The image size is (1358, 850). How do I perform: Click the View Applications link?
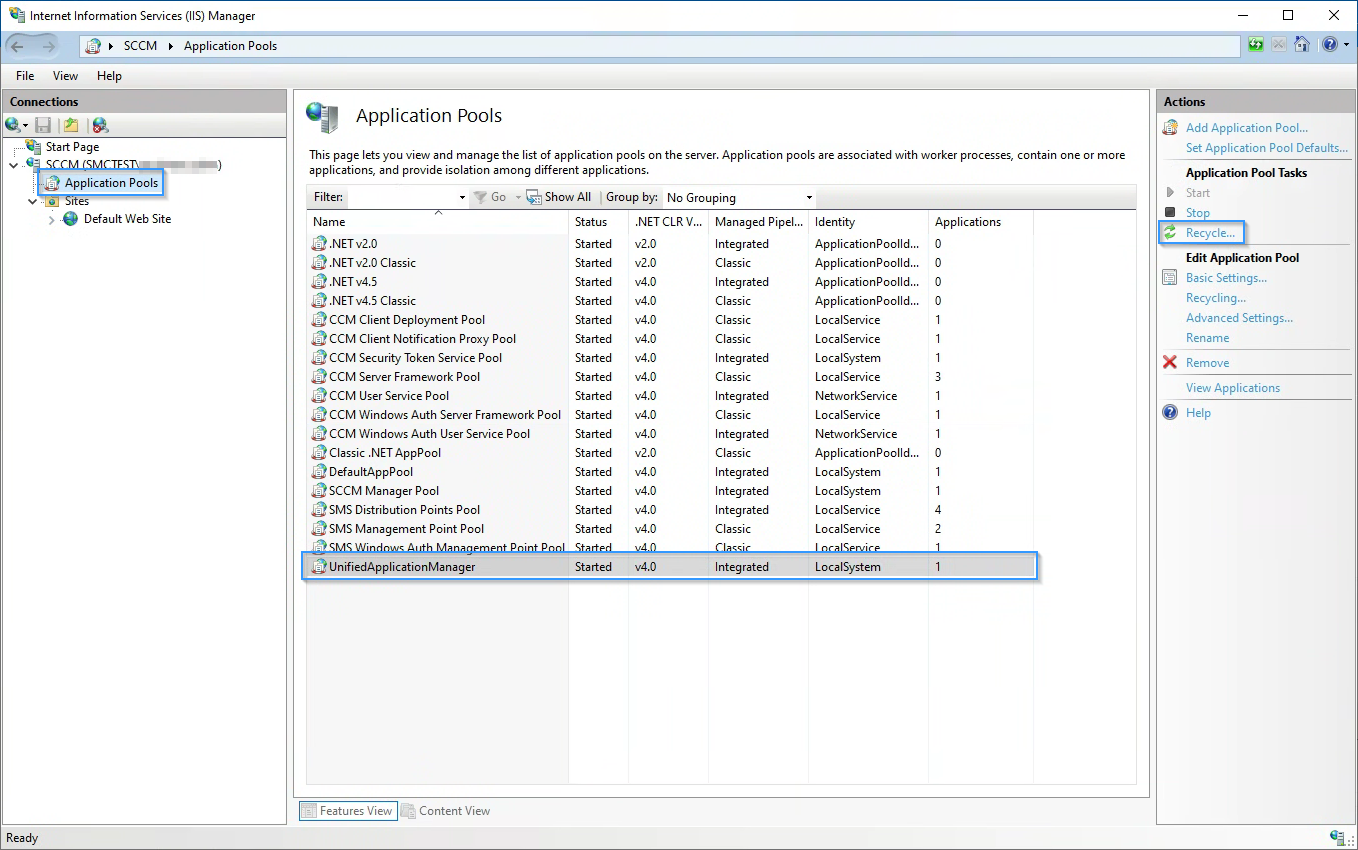tap(1233, 388)
